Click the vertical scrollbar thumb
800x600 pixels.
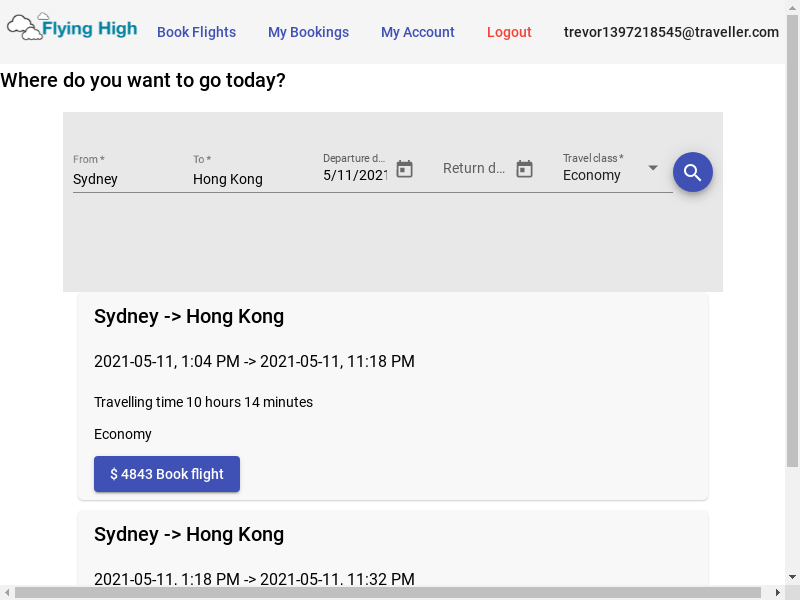pos(792,241)
